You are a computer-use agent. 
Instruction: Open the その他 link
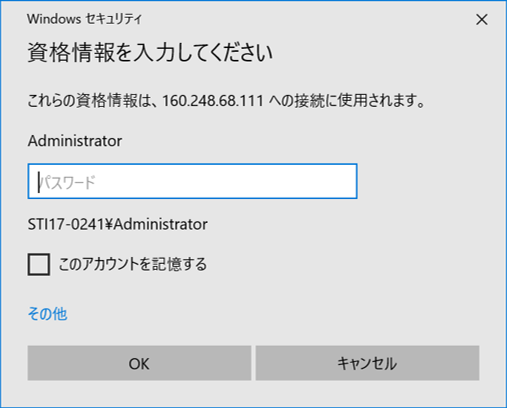point(47,314)
